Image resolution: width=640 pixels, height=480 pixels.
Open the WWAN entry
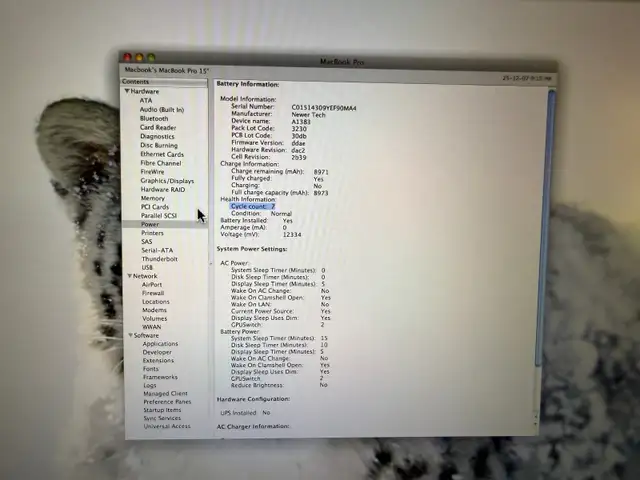point(151,327)
